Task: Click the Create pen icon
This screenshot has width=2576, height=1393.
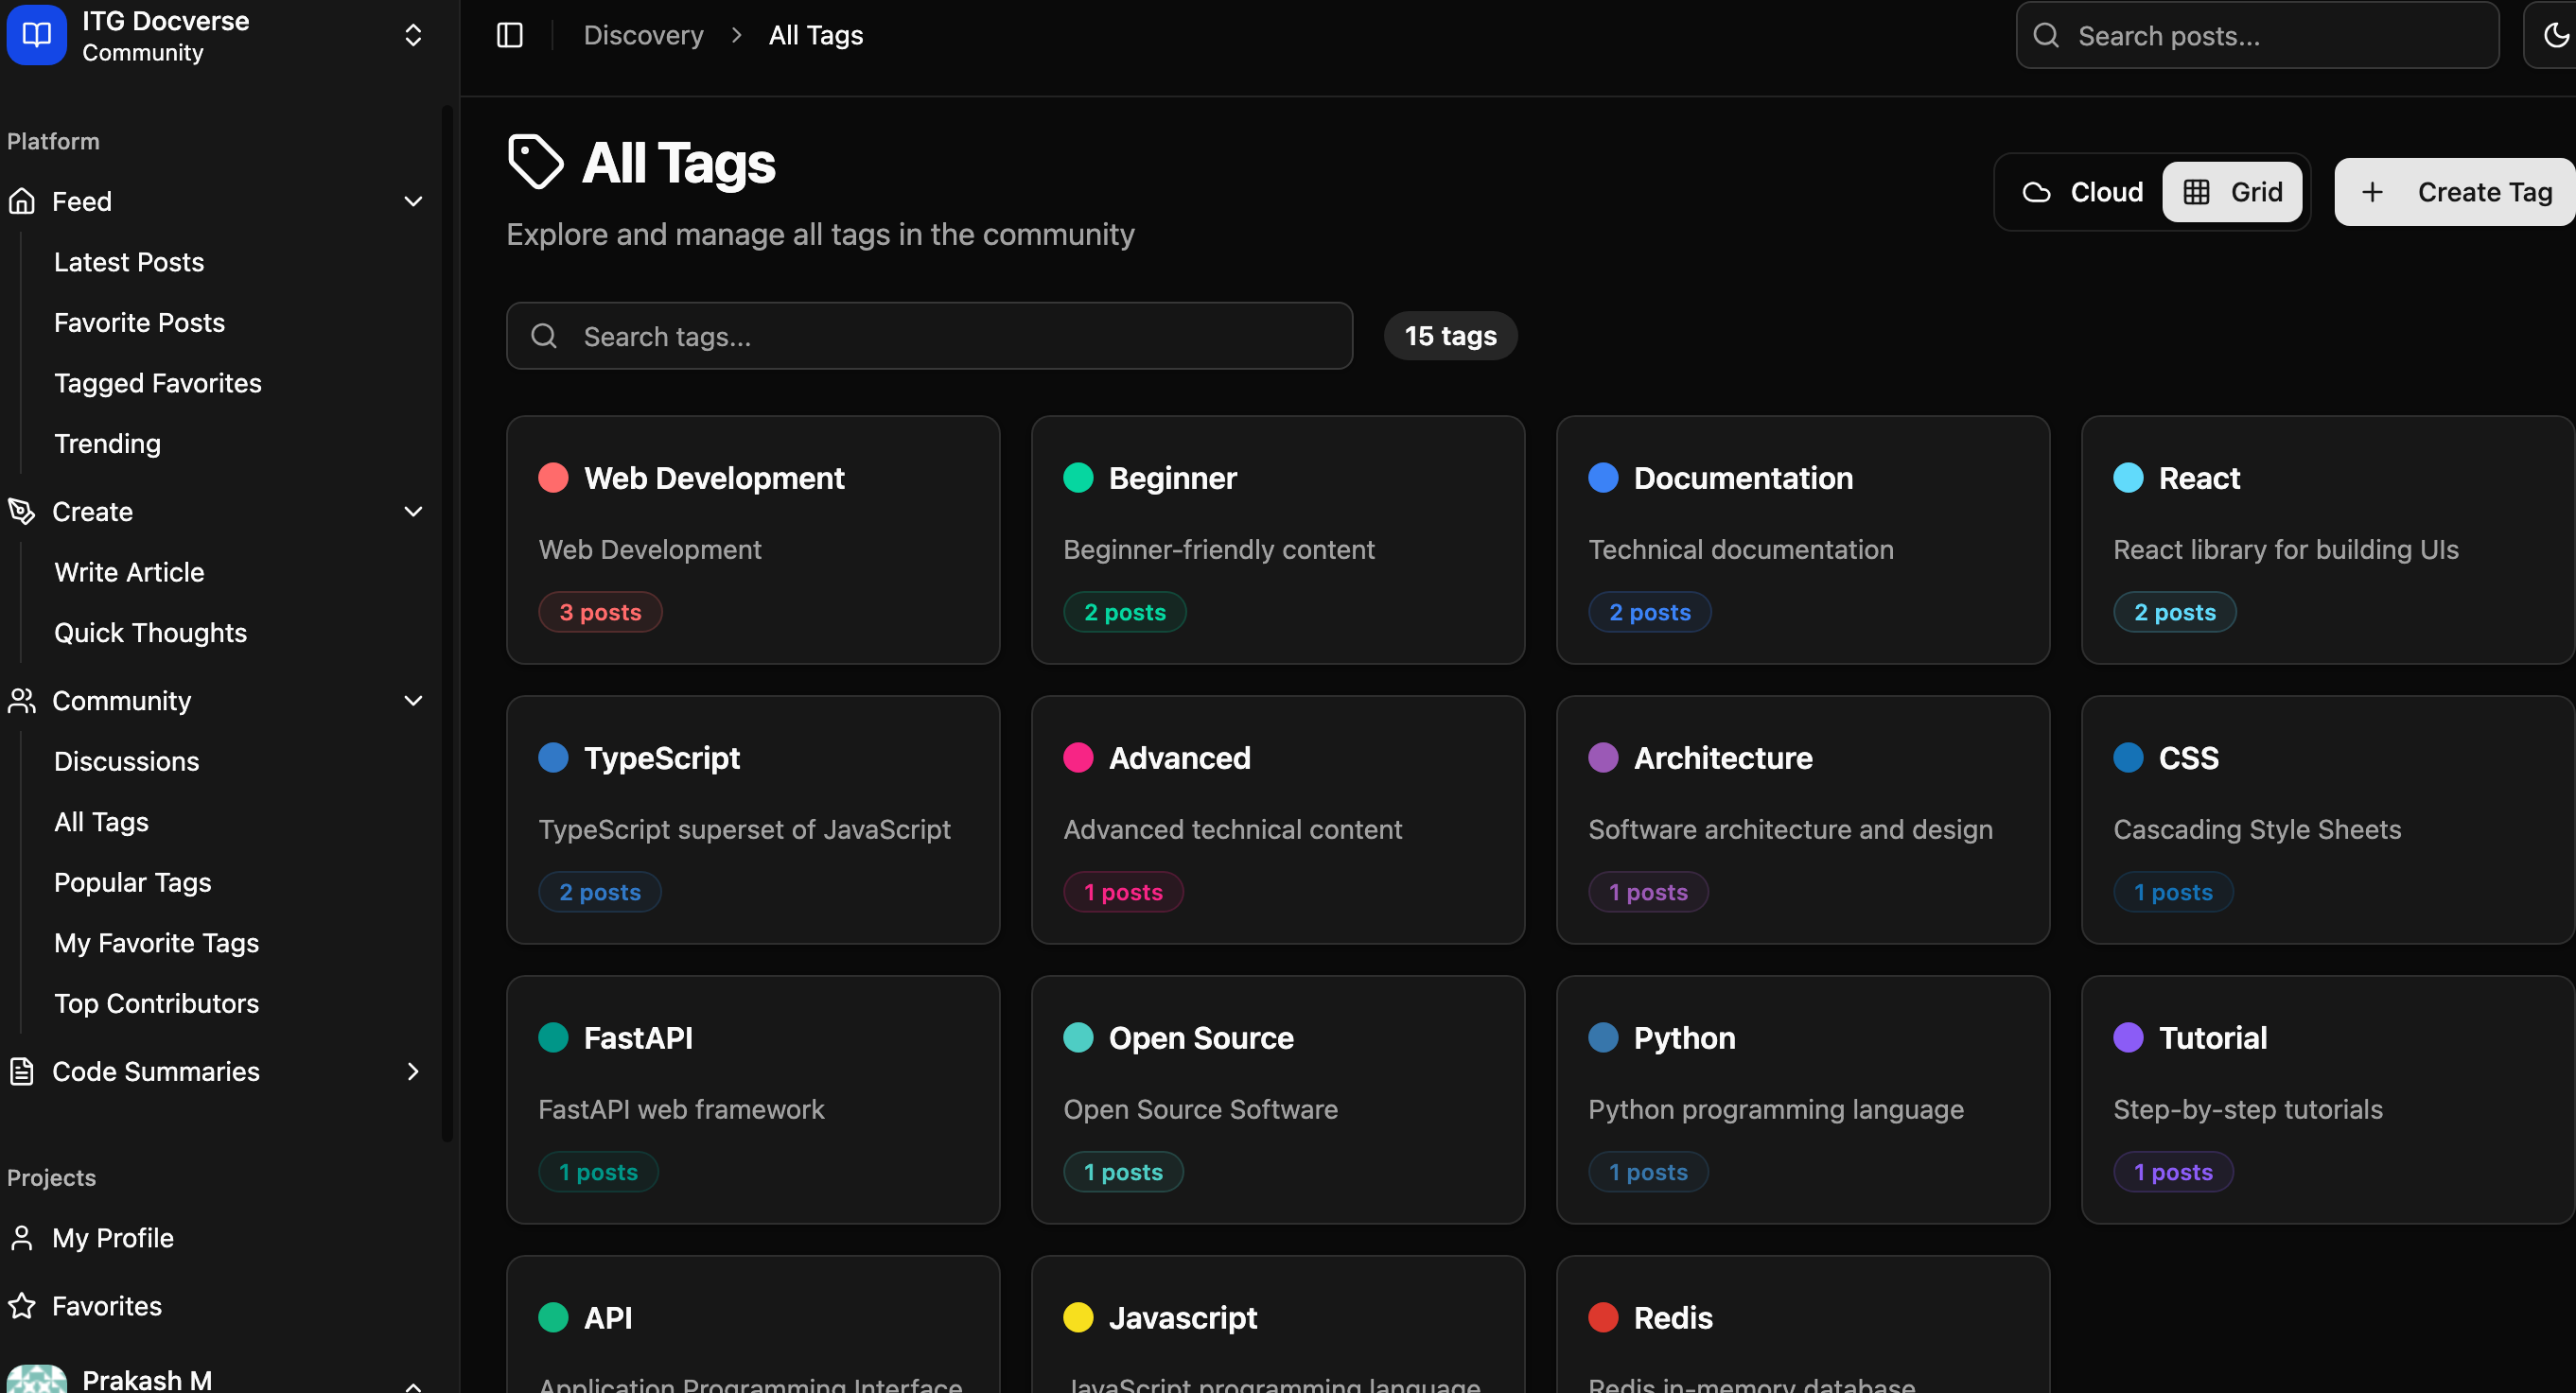Action: 22,511
